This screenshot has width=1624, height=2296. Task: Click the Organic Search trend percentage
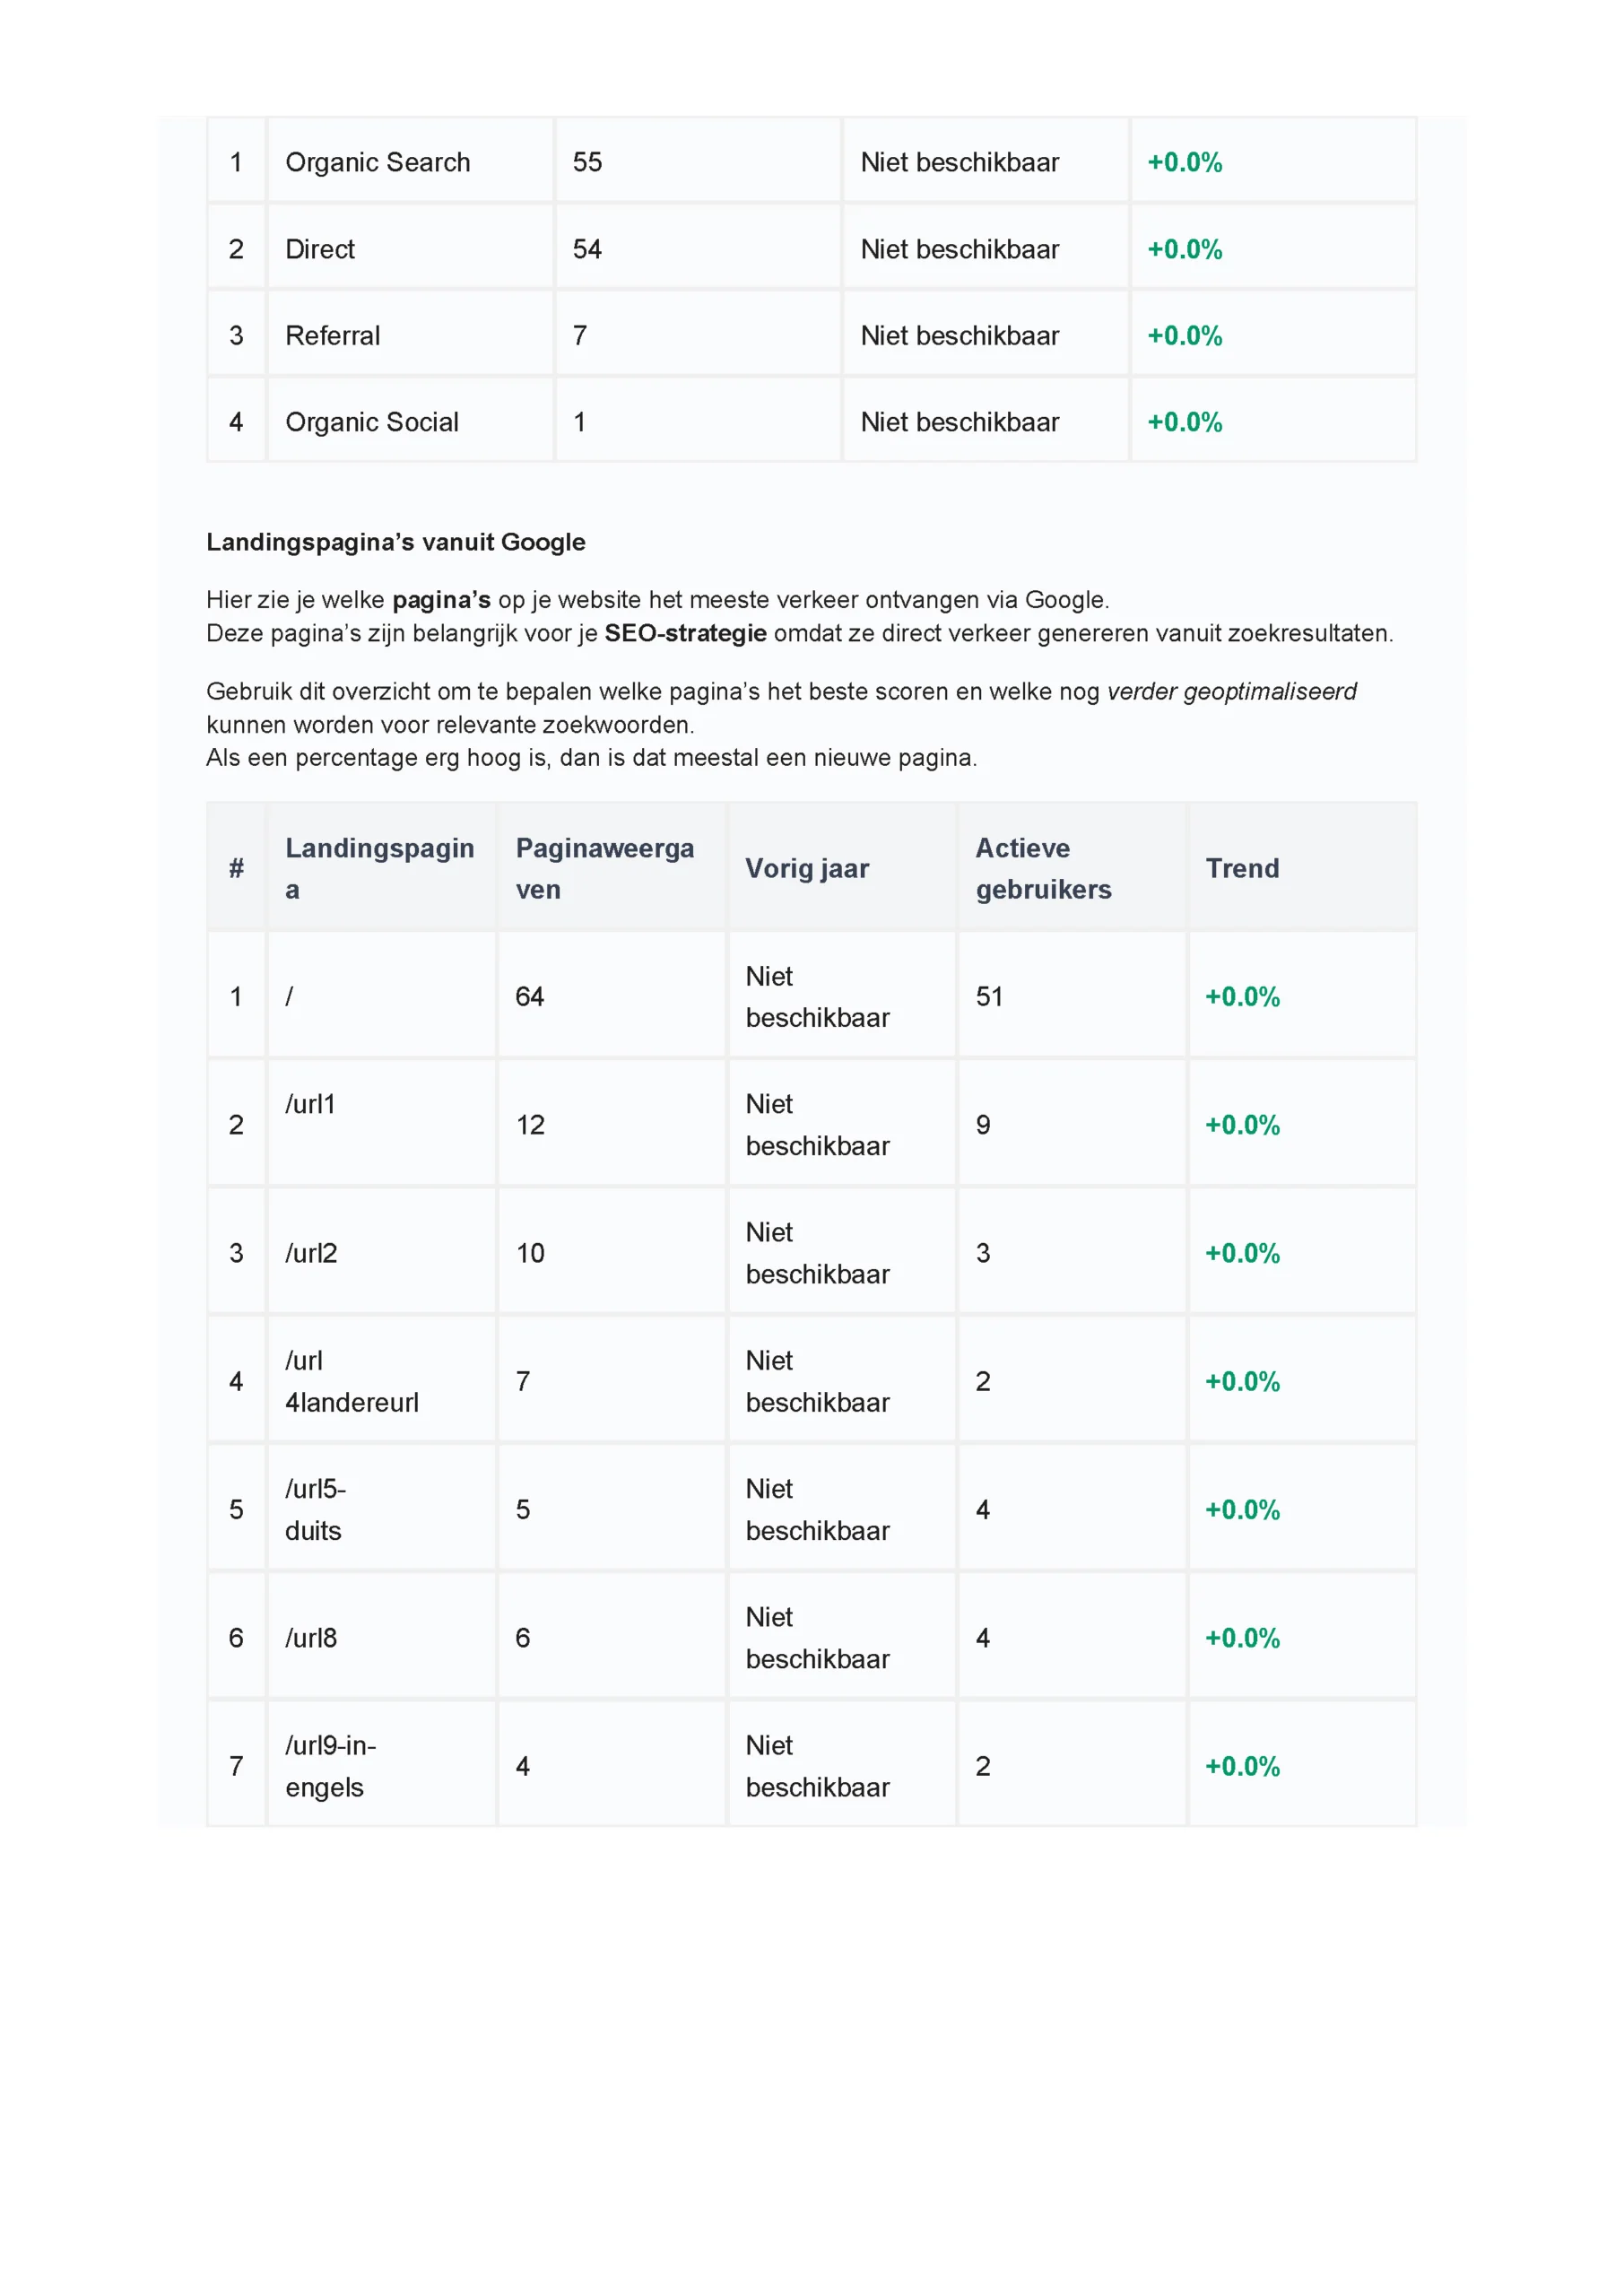[x=1185, y=162]
